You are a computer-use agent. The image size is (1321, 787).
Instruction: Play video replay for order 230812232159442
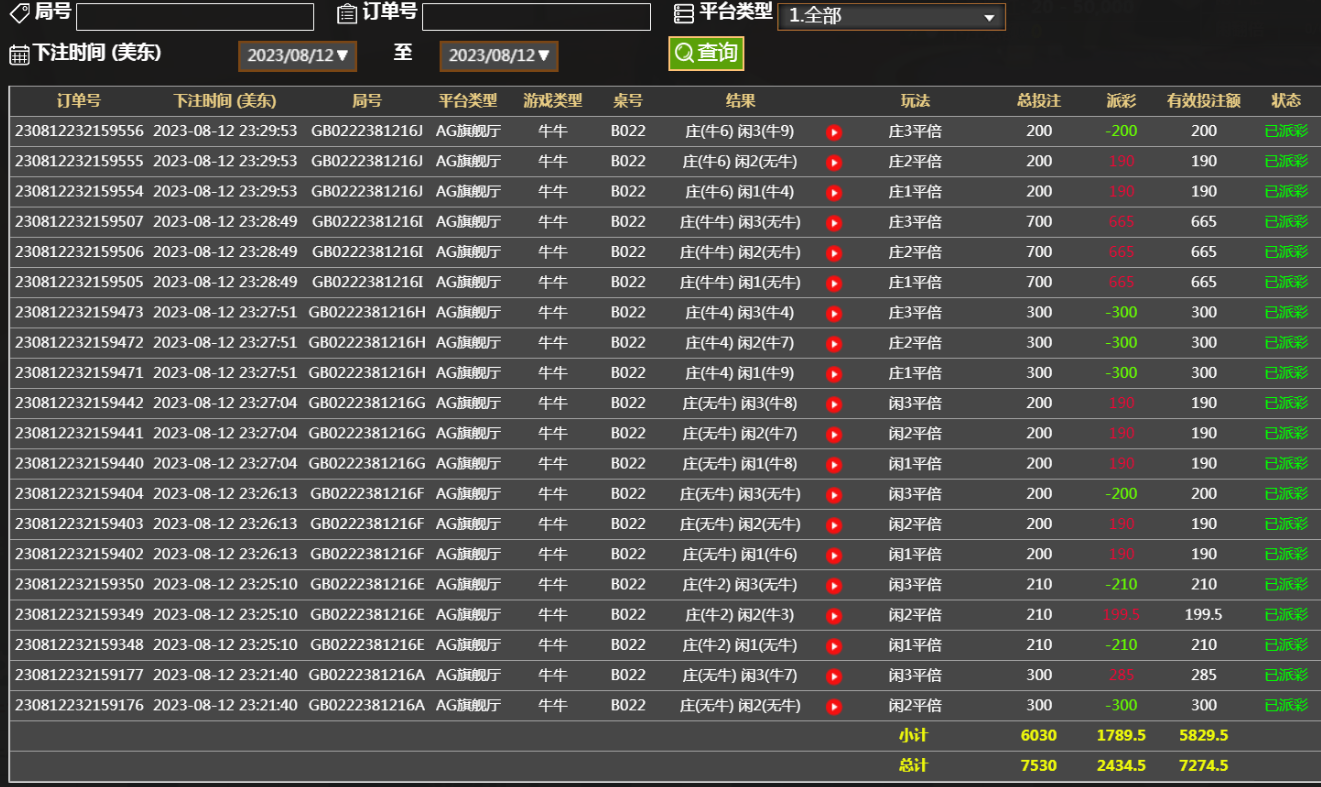tap(834, 404)
